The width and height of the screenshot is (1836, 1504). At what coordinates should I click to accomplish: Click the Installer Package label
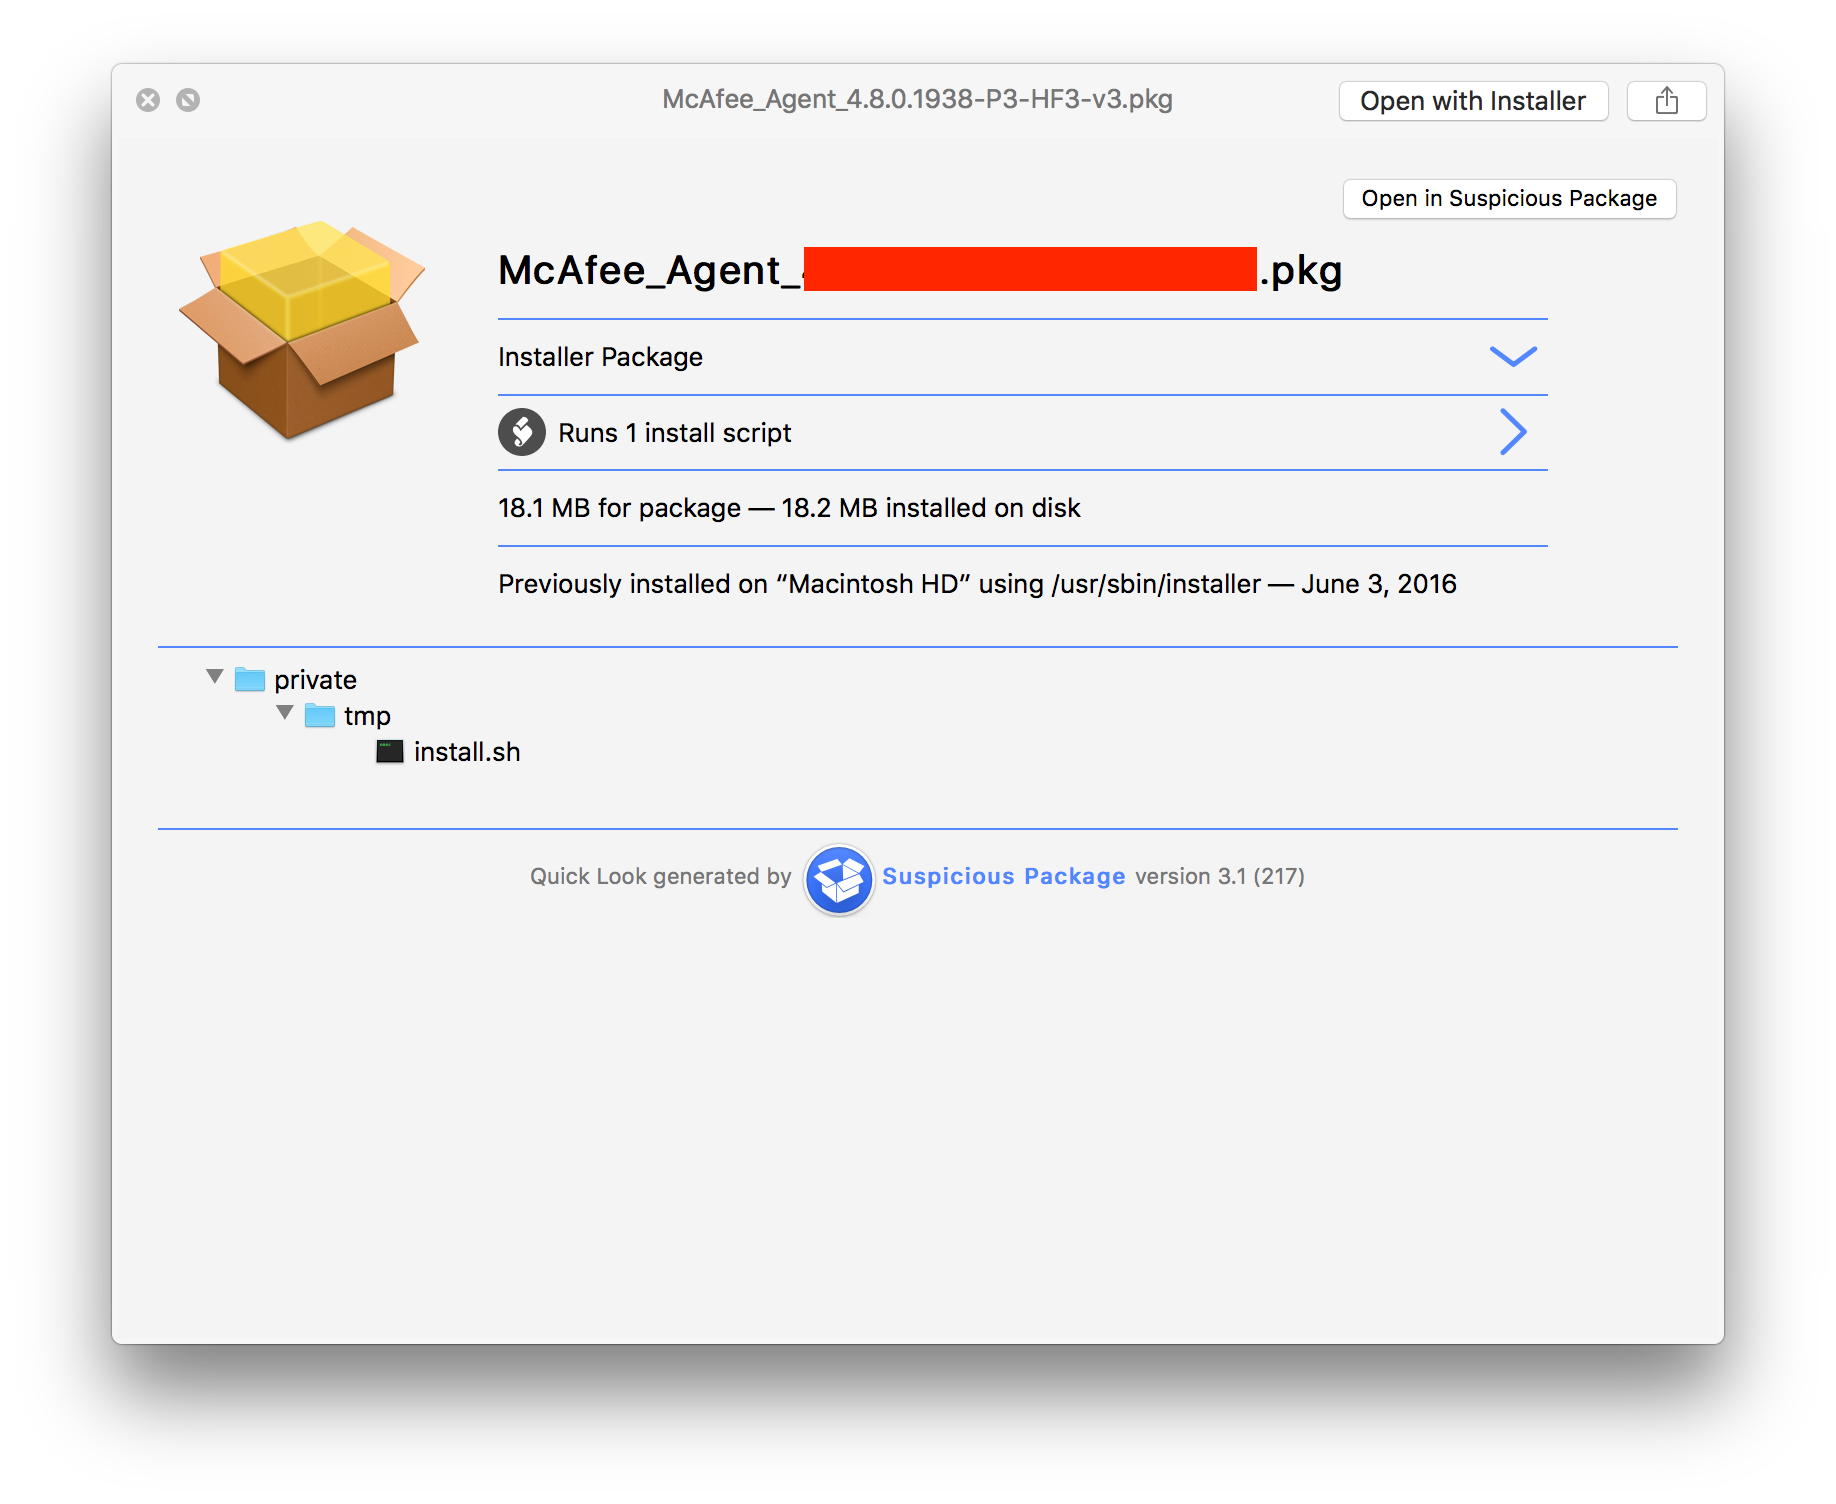point(600,357)
